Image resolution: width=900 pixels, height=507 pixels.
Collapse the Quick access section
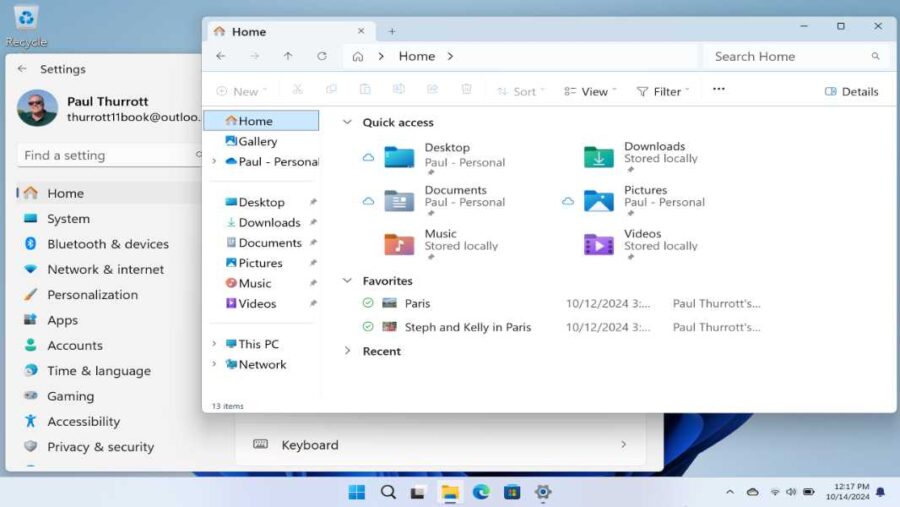click(348, 122)
